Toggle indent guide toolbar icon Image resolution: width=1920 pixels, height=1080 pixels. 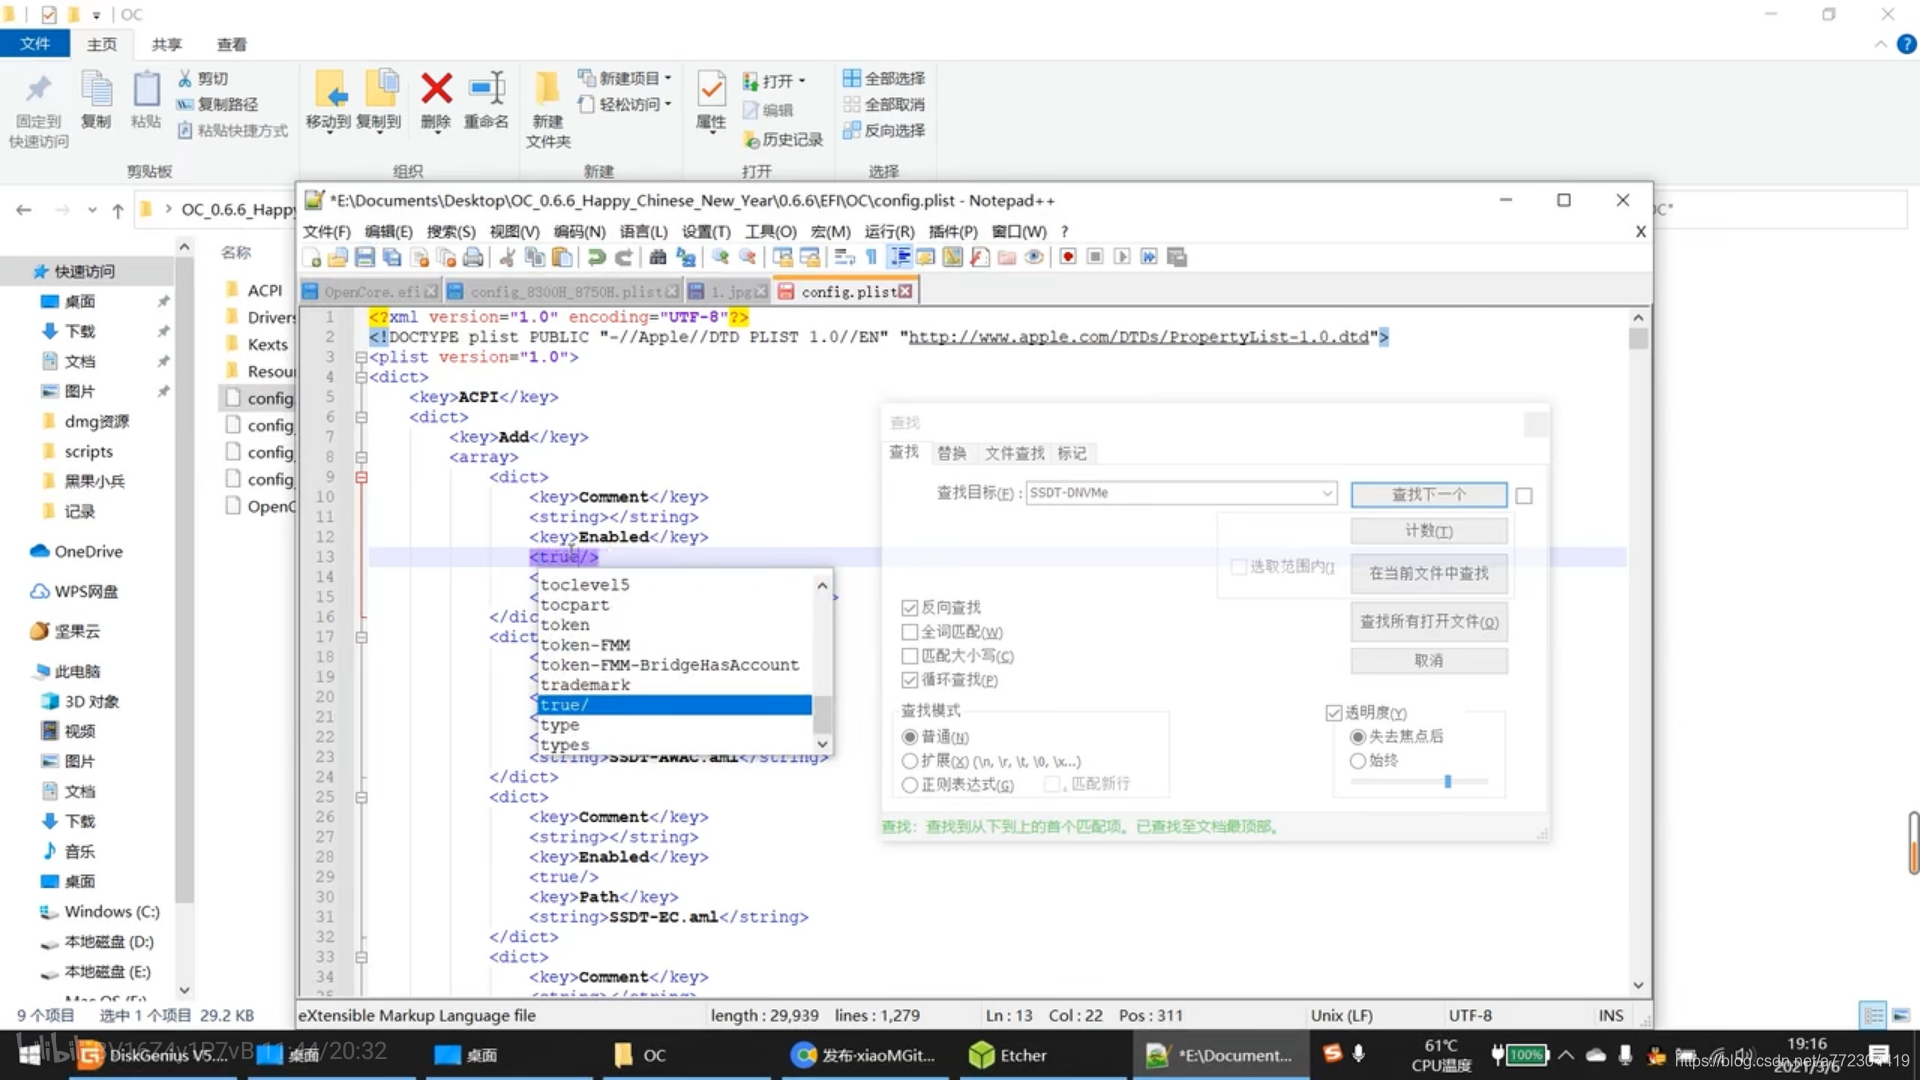(x=899, y=257)
